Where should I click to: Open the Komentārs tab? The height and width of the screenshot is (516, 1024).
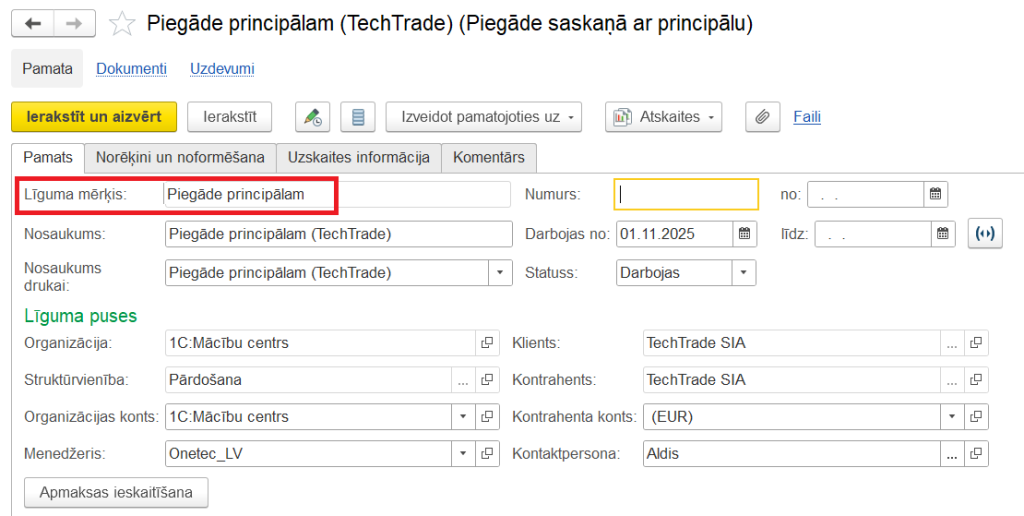coord(489,157)
